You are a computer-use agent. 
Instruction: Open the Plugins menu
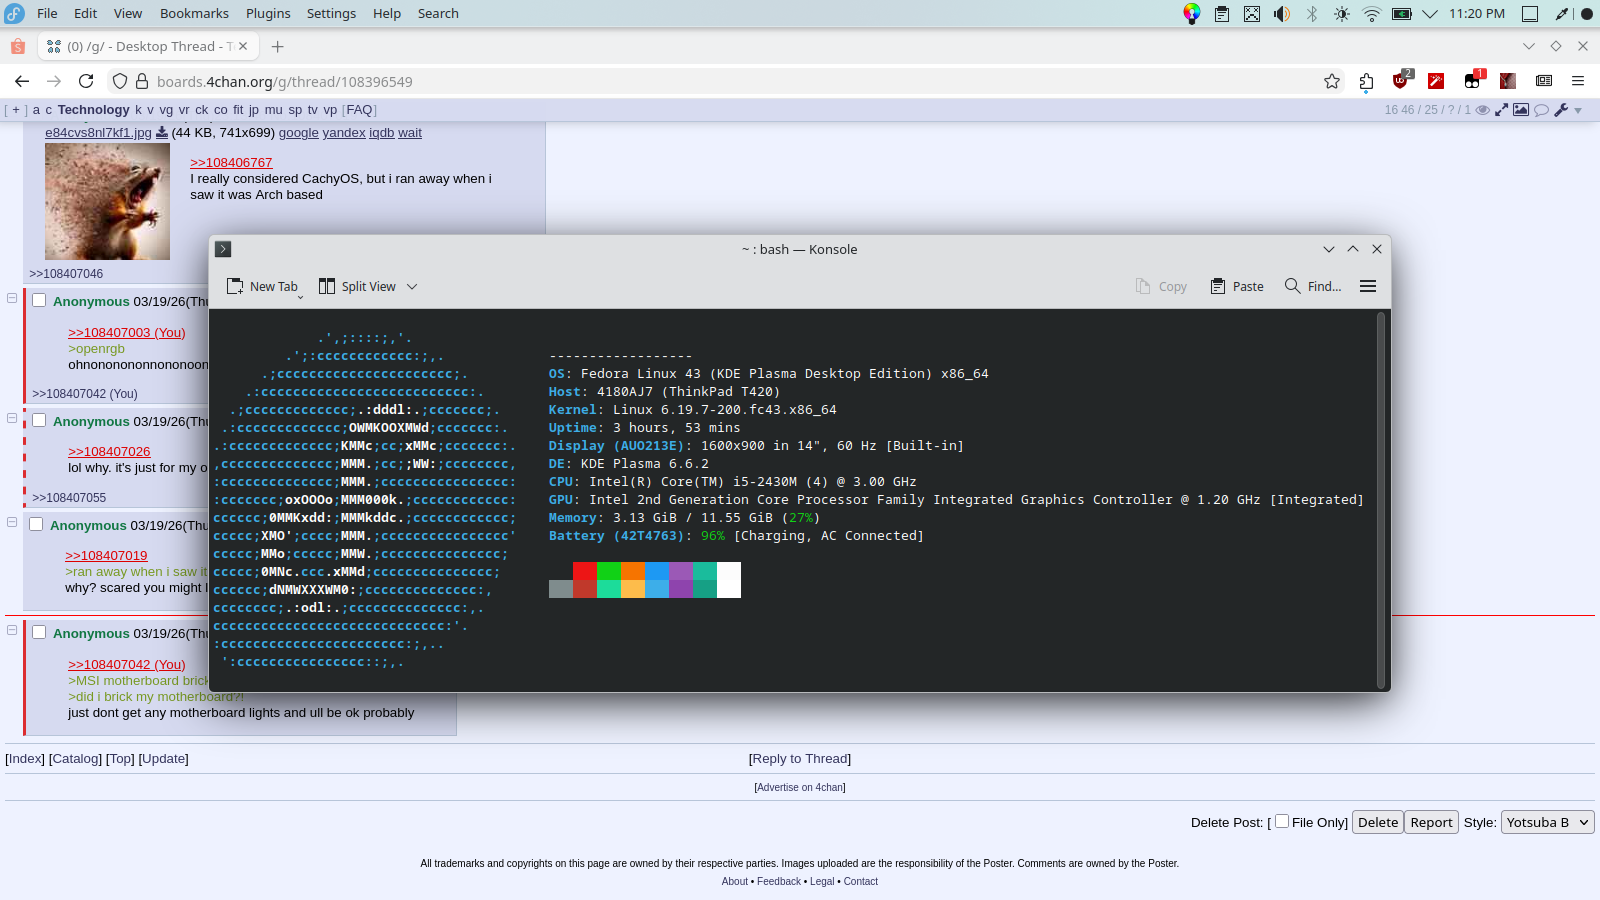[268, 13]
